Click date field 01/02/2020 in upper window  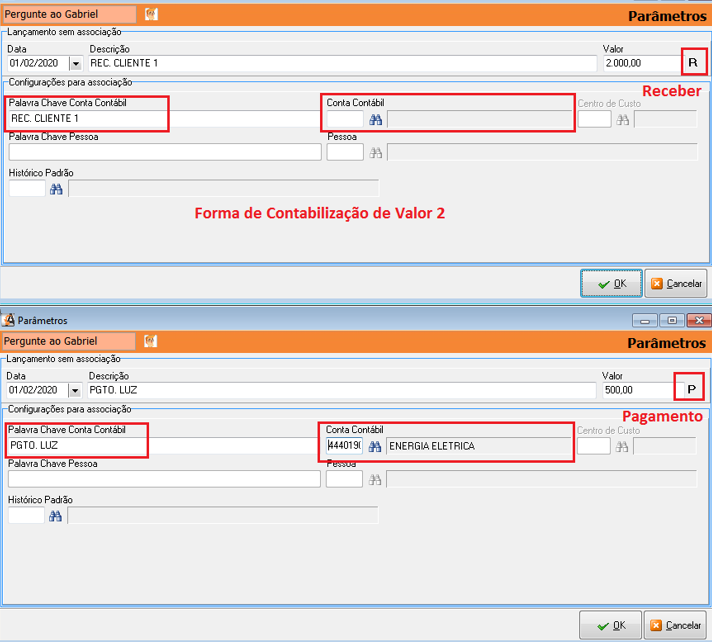38,64
